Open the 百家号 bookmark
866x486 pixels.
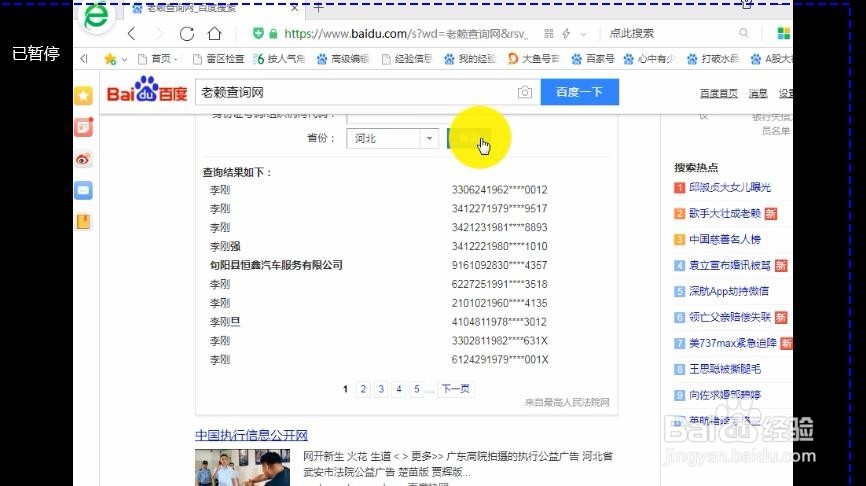593,59
